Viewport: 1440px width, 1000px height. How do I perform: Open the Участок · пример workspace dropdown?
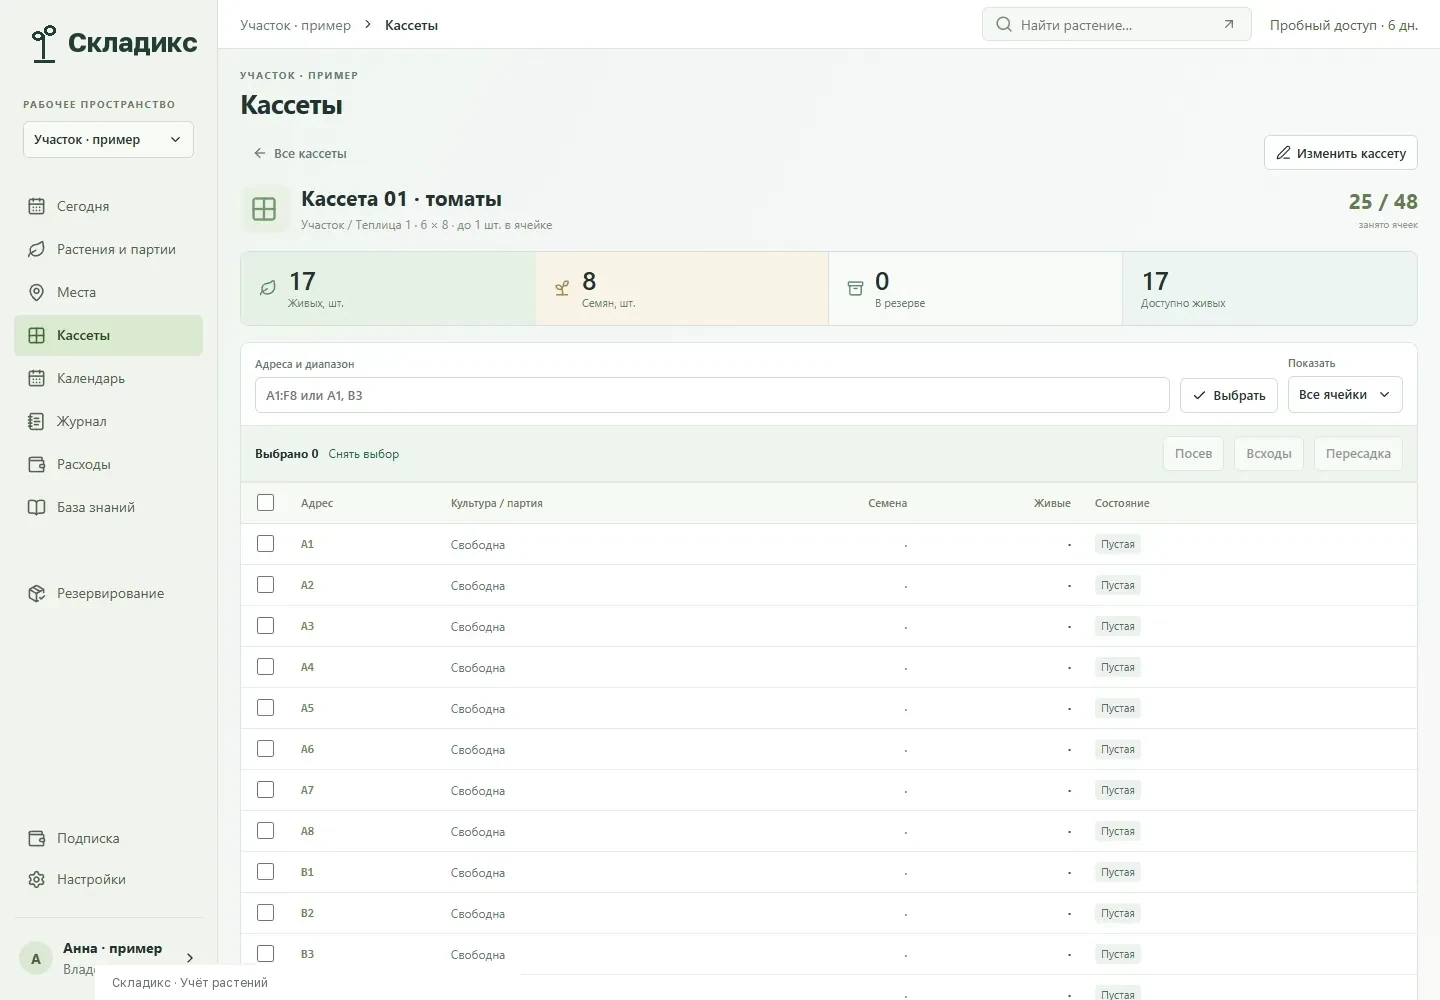coord(108,139)
